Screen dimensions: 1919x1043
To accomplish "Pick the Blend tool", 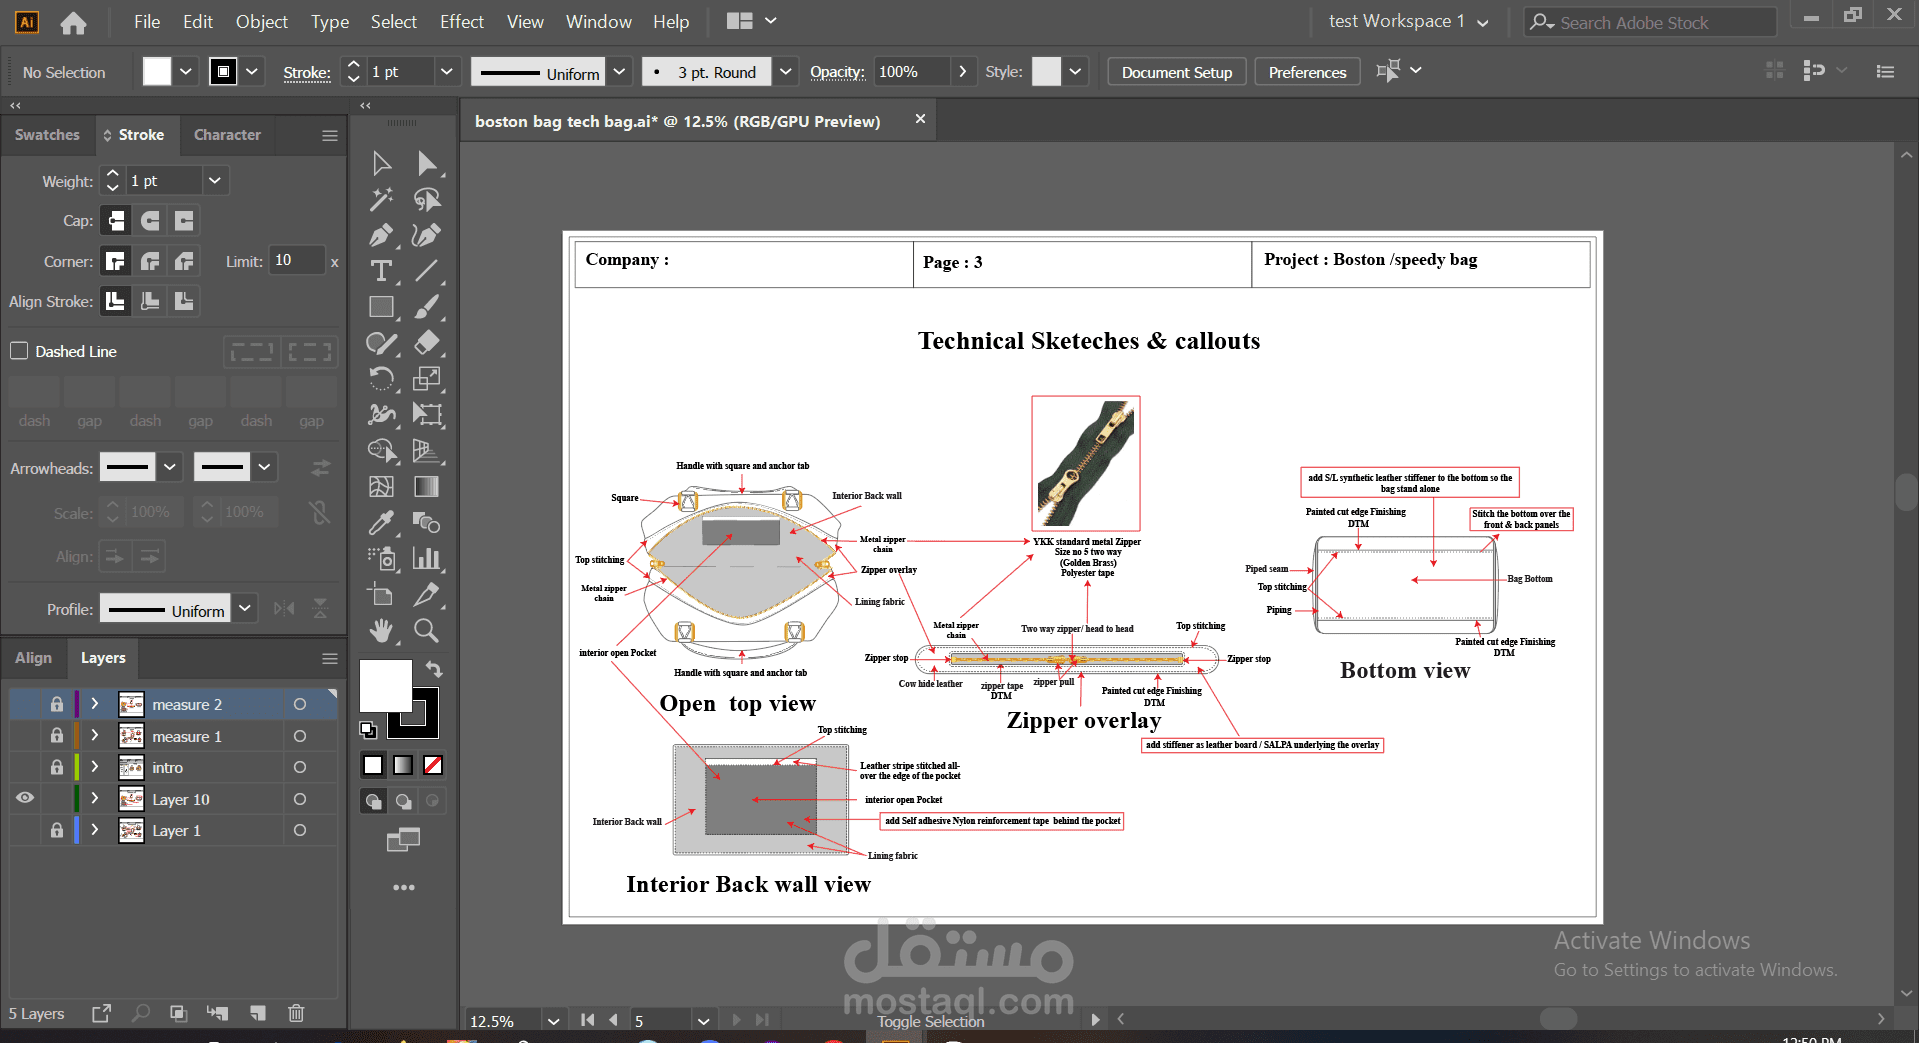I will pos(427,523).
